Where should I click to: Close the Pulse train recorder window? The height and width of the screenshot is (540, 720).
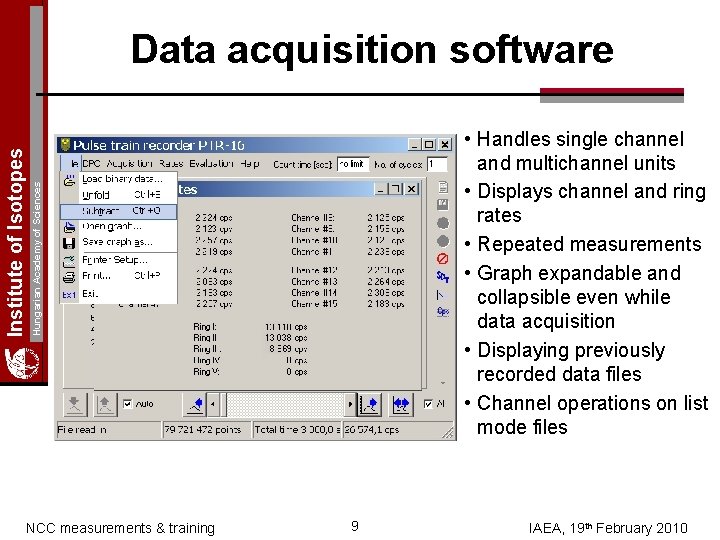click(444, 145)
